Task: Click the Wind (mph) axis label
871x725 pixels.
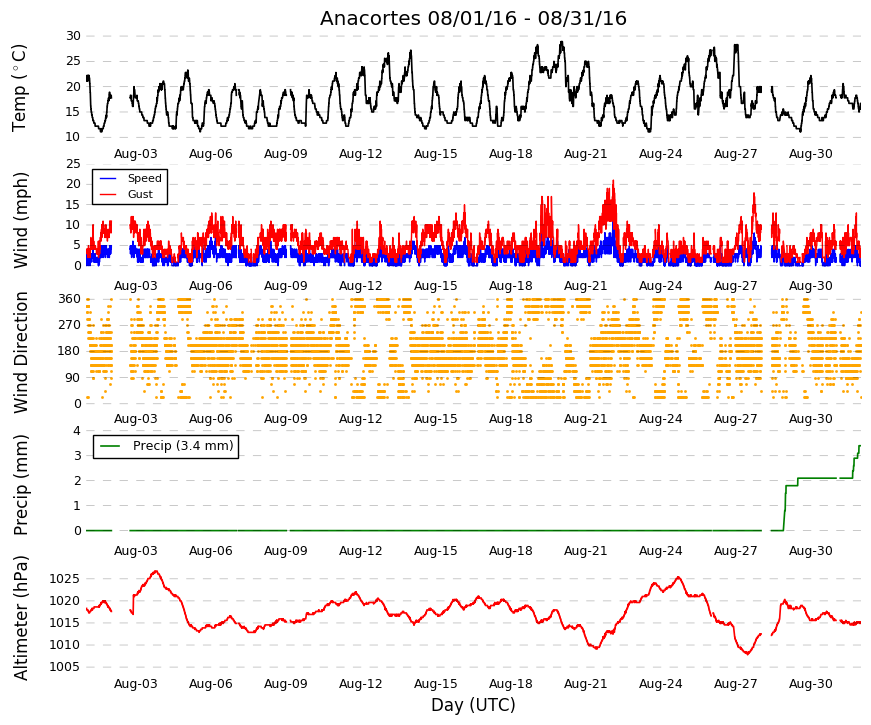Action: (x=20, y=220)
